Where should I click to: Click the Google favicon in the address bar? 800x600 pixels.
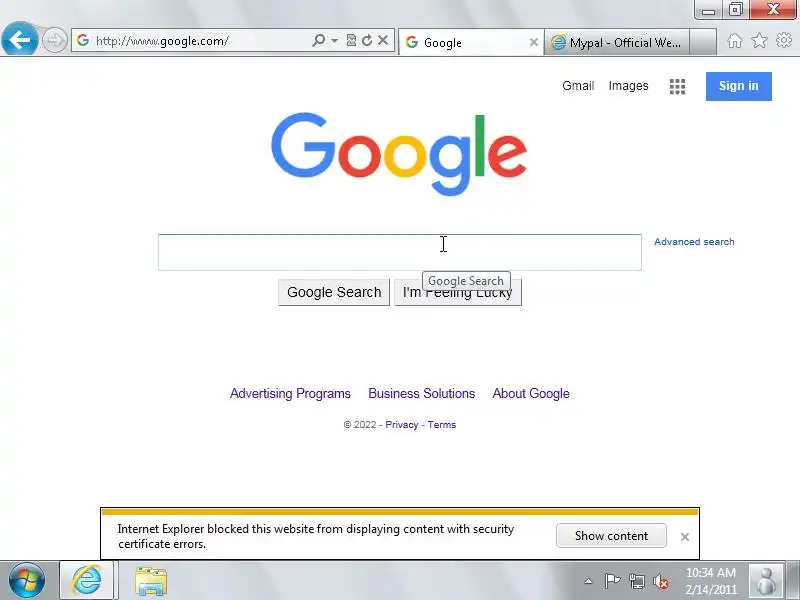pyautogui.click(x=83, y=40)
